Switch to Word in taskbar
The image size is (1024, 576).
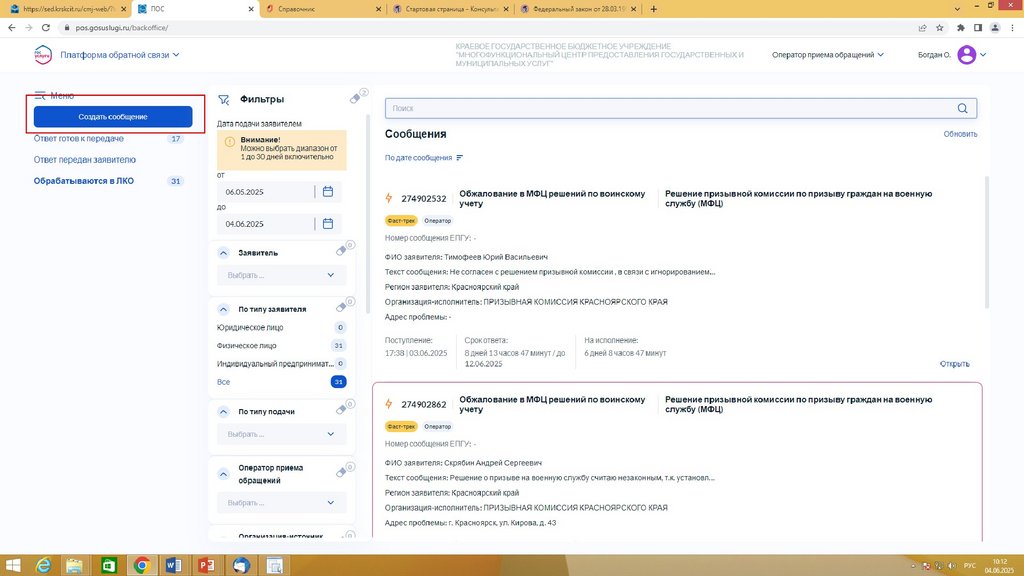(174, 565)
